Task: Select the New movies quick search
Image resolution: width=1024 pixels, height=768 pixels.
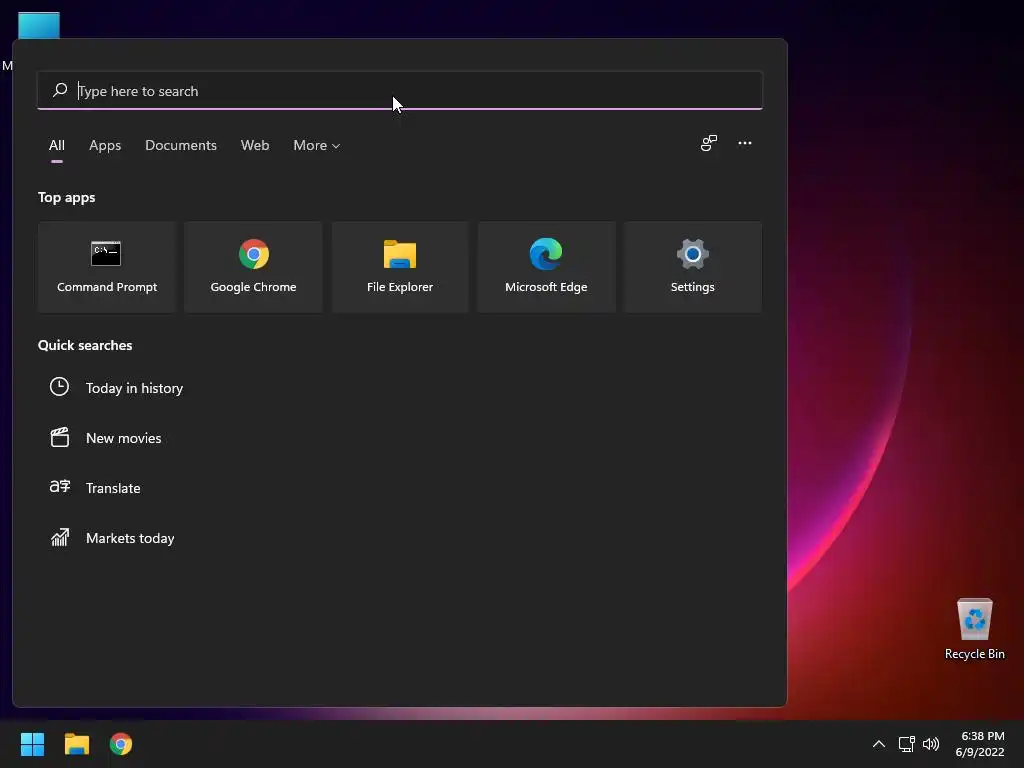Action: pyautogui.click(x=123, y=438)
